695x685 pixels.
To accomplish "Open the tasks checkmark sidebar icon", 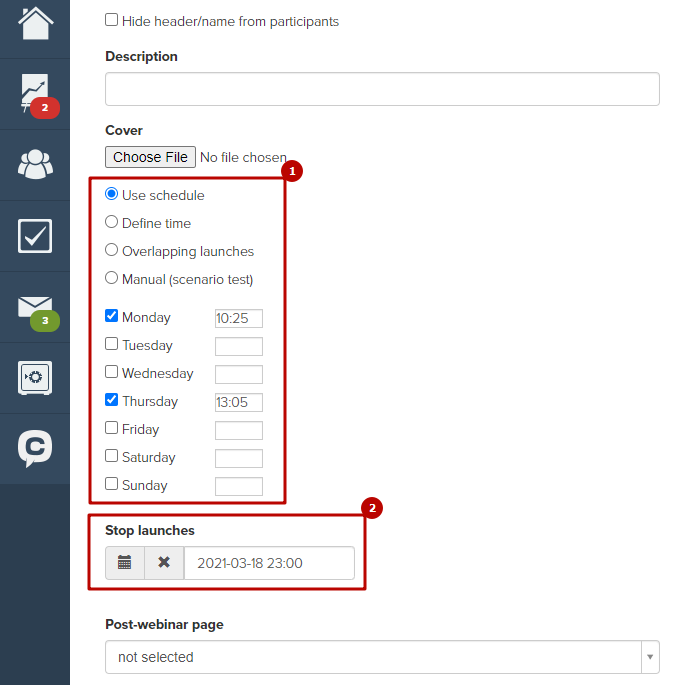I will coord(35,236).
